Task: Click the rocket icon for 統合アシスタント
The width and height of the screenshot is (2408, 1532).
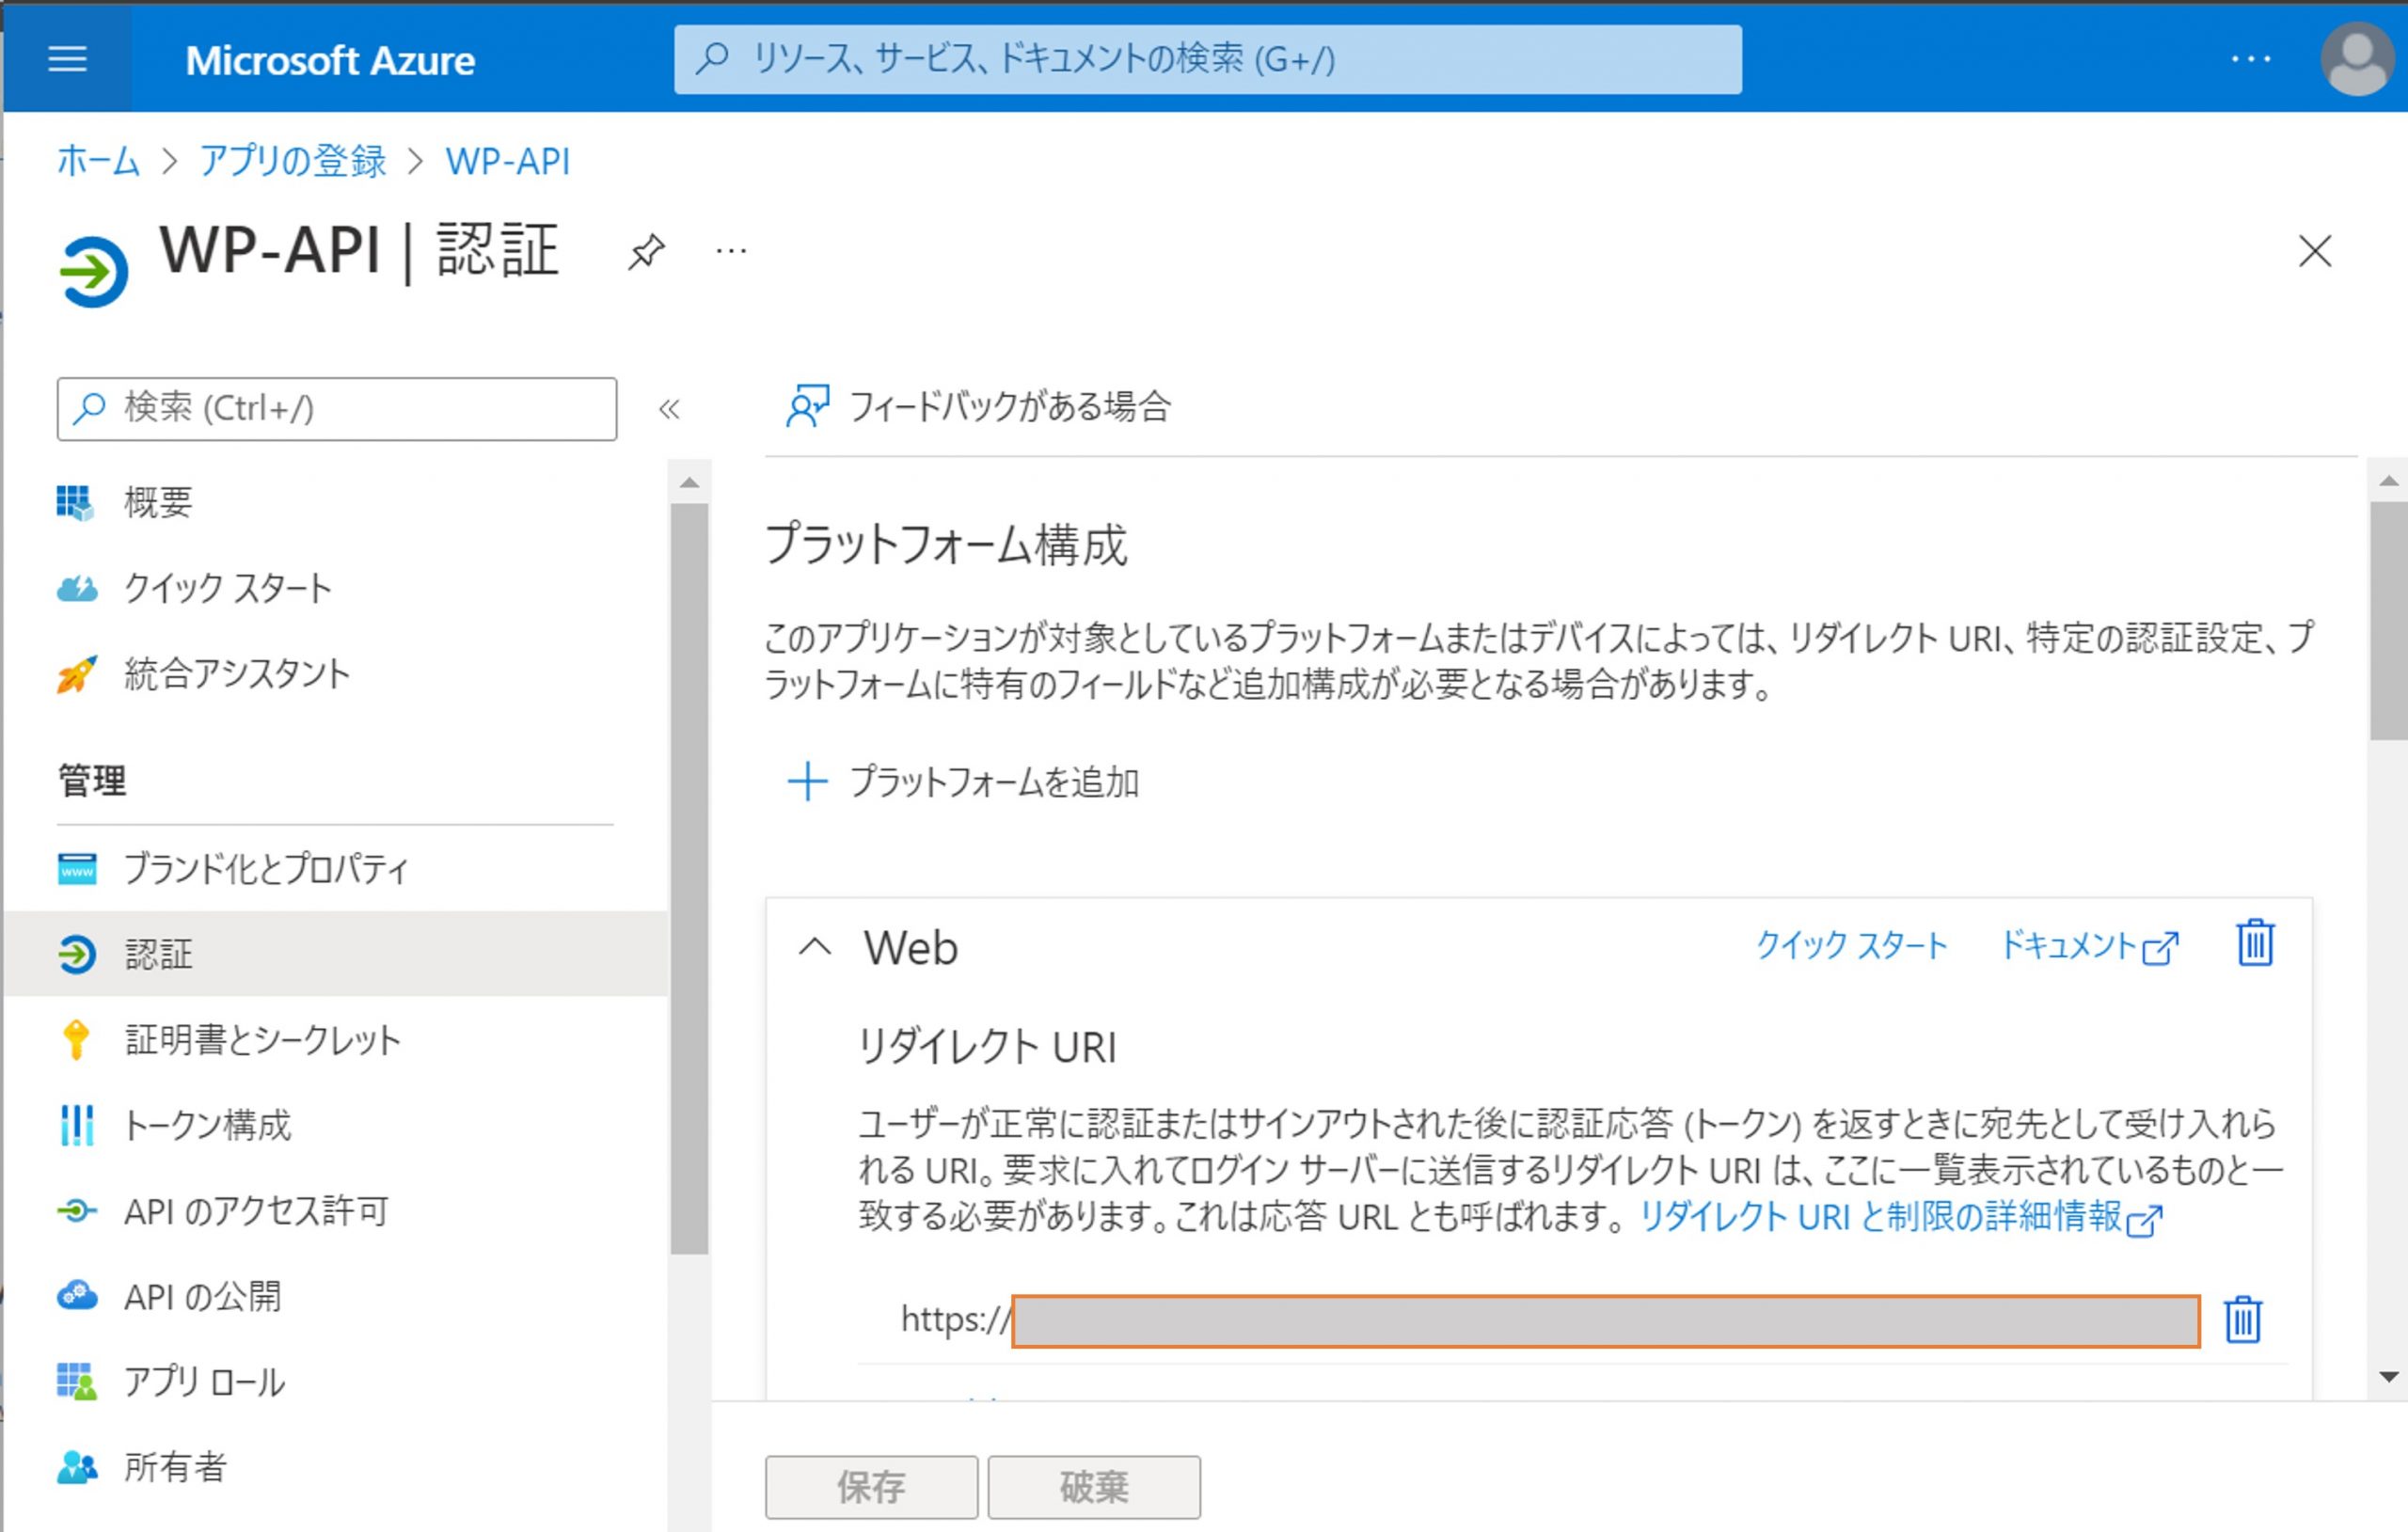Action: (x=76, y=675)
